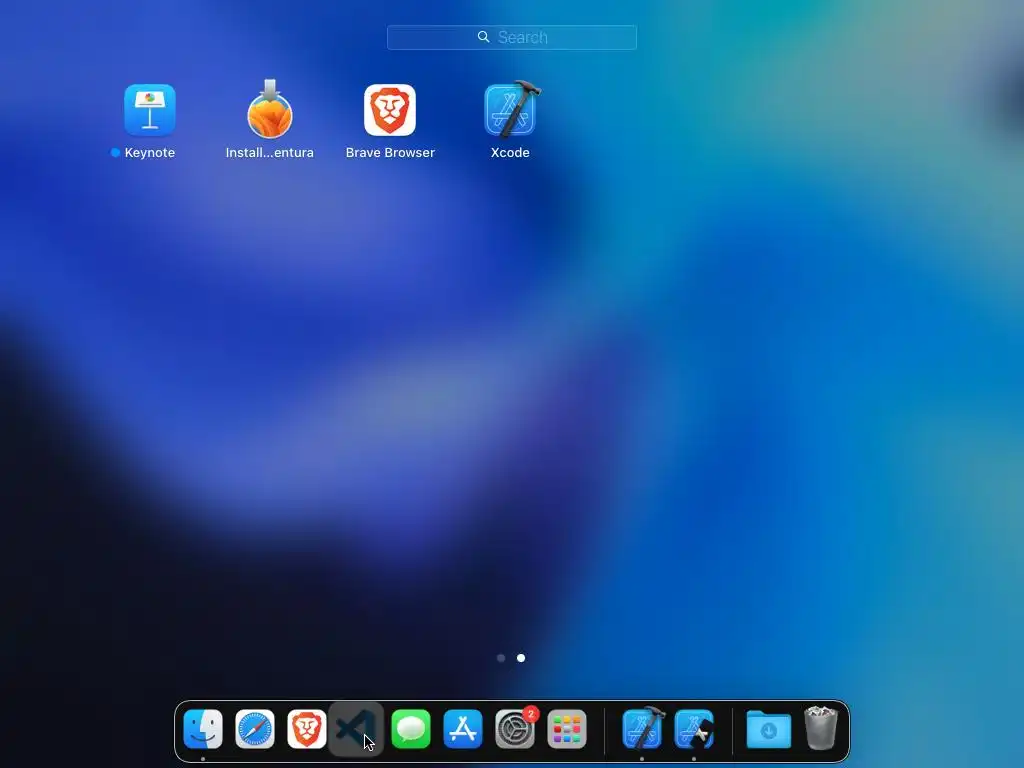Click the Install...entura label text

coord(270,152)
